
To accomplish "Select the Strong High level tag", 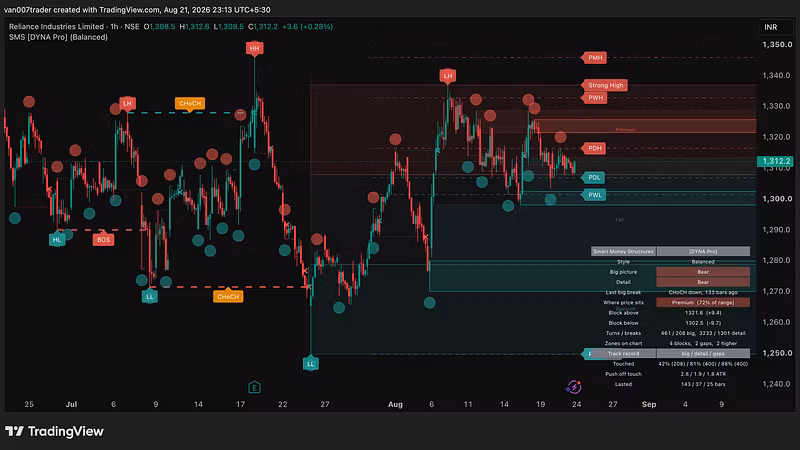I will pos(605,85).
